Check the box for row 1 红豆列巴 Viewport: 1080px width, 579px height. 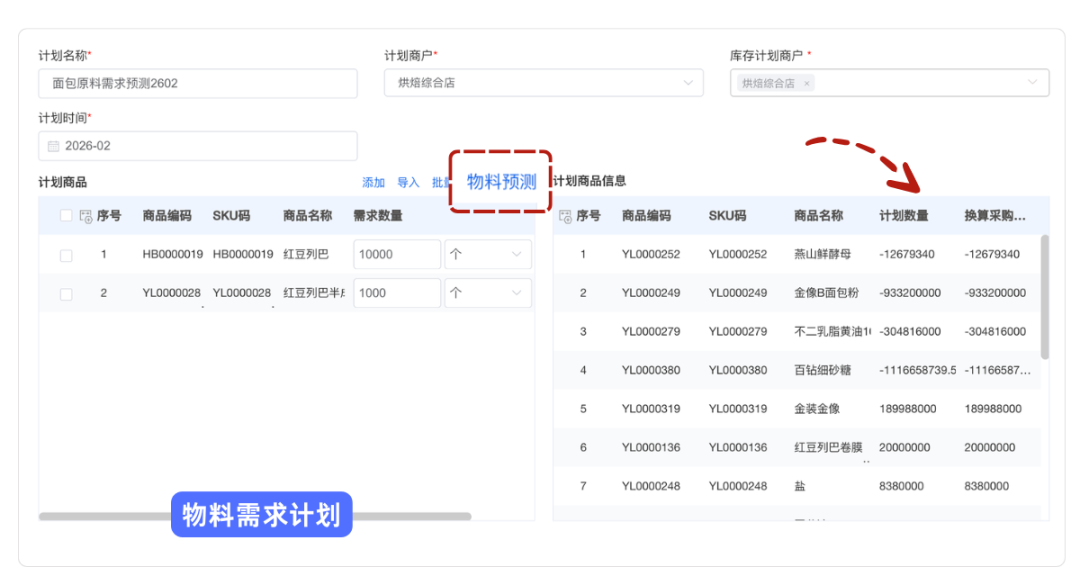tap(66, 255)
